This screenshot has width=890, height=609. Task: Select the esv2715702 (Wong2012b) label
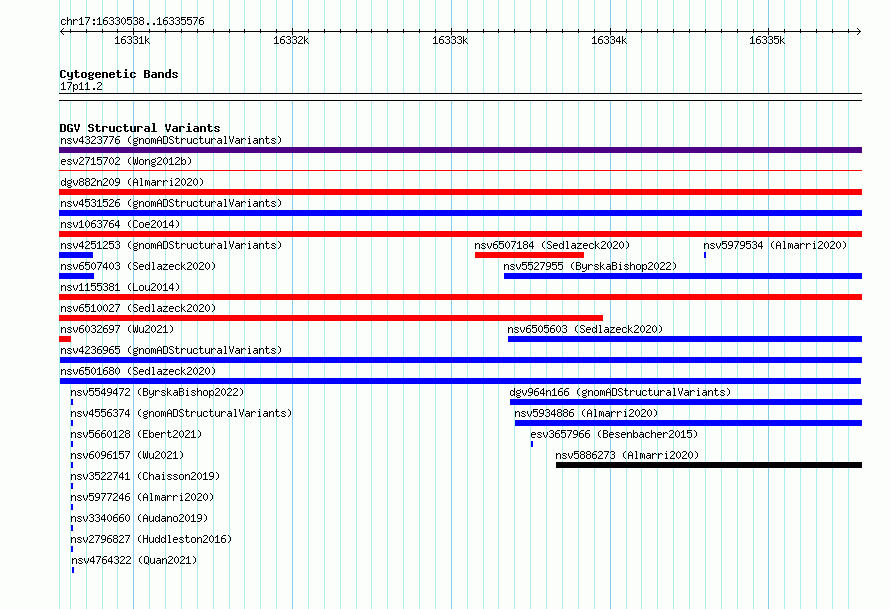[126, 161]
